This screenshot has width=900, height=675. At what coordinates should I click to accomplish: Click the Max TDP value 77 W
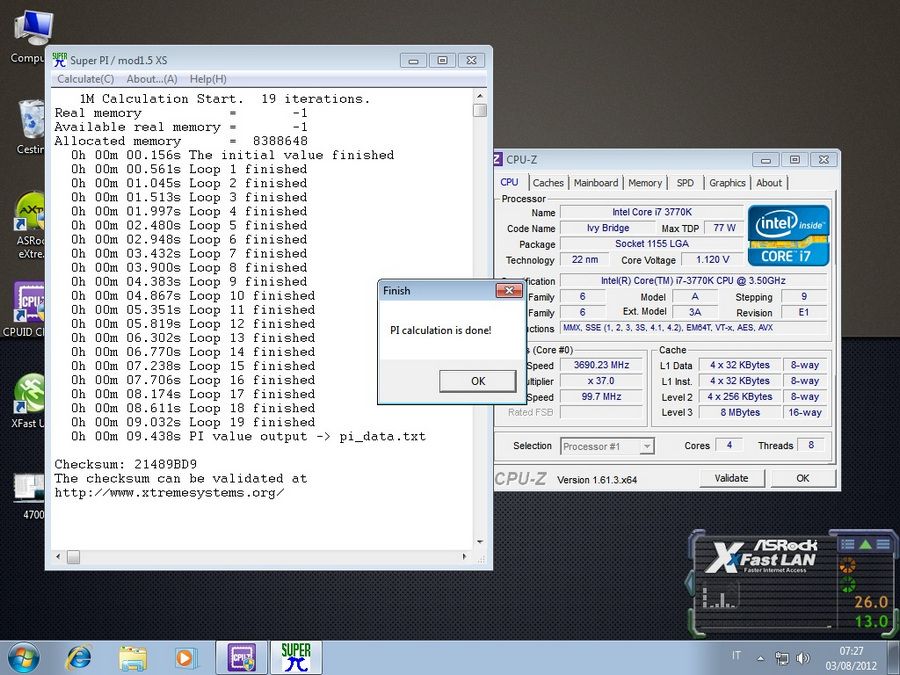pos(724,228)
